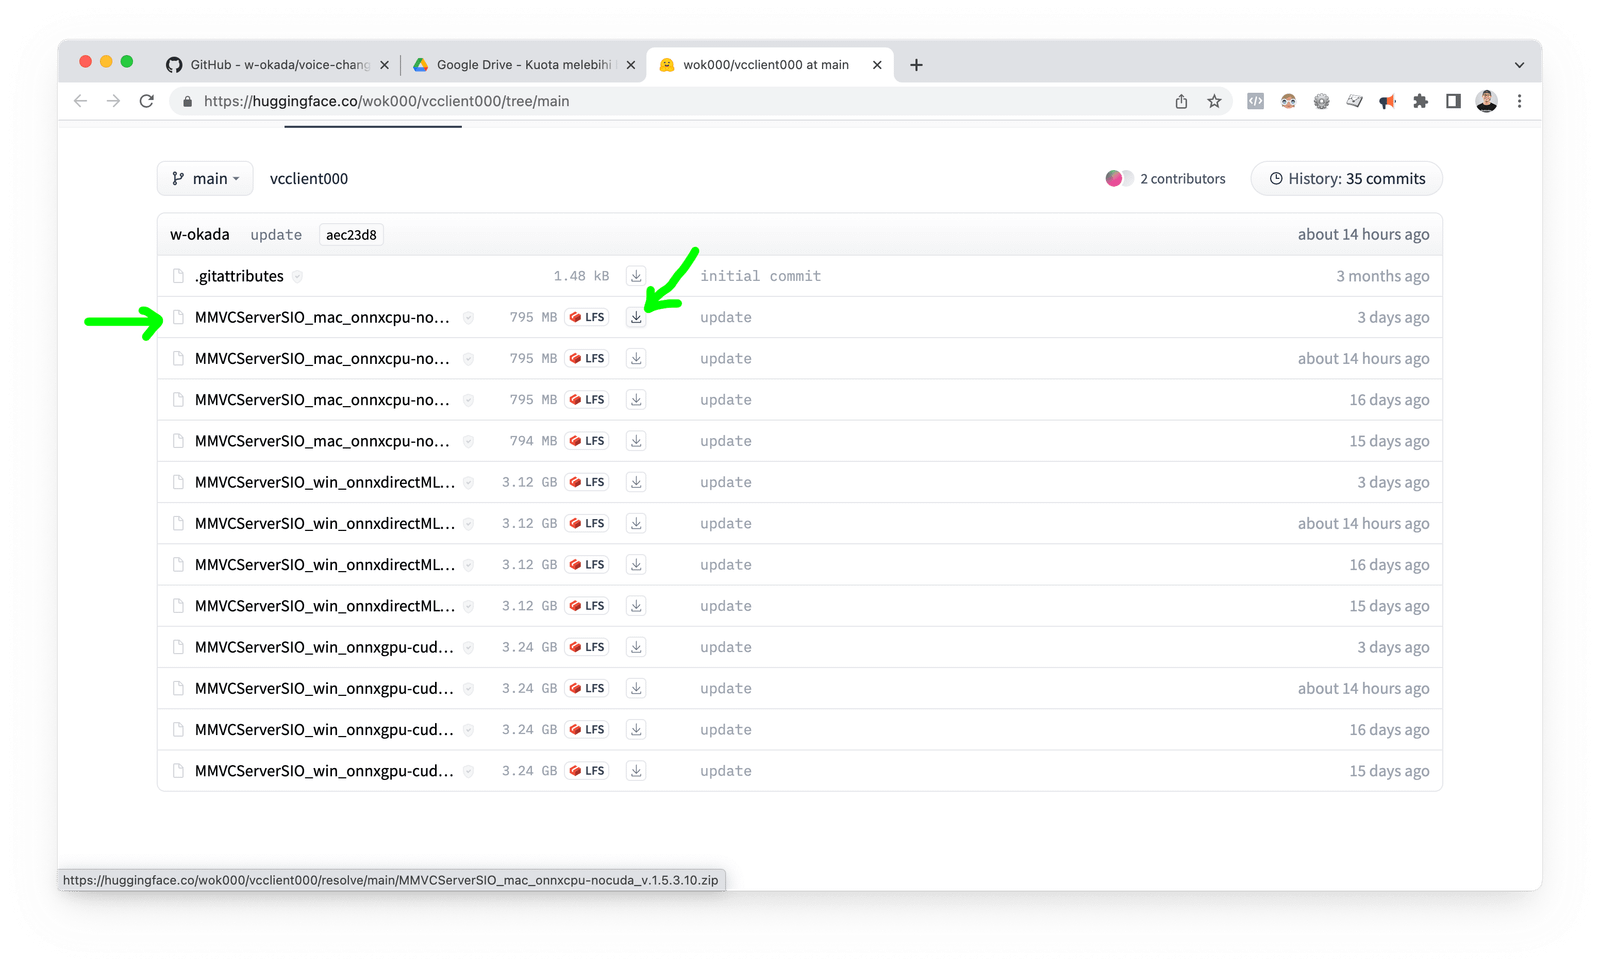Screen dimensions: 1600x967
Task: Close the Google Drive tab
Action: point(631,65)
